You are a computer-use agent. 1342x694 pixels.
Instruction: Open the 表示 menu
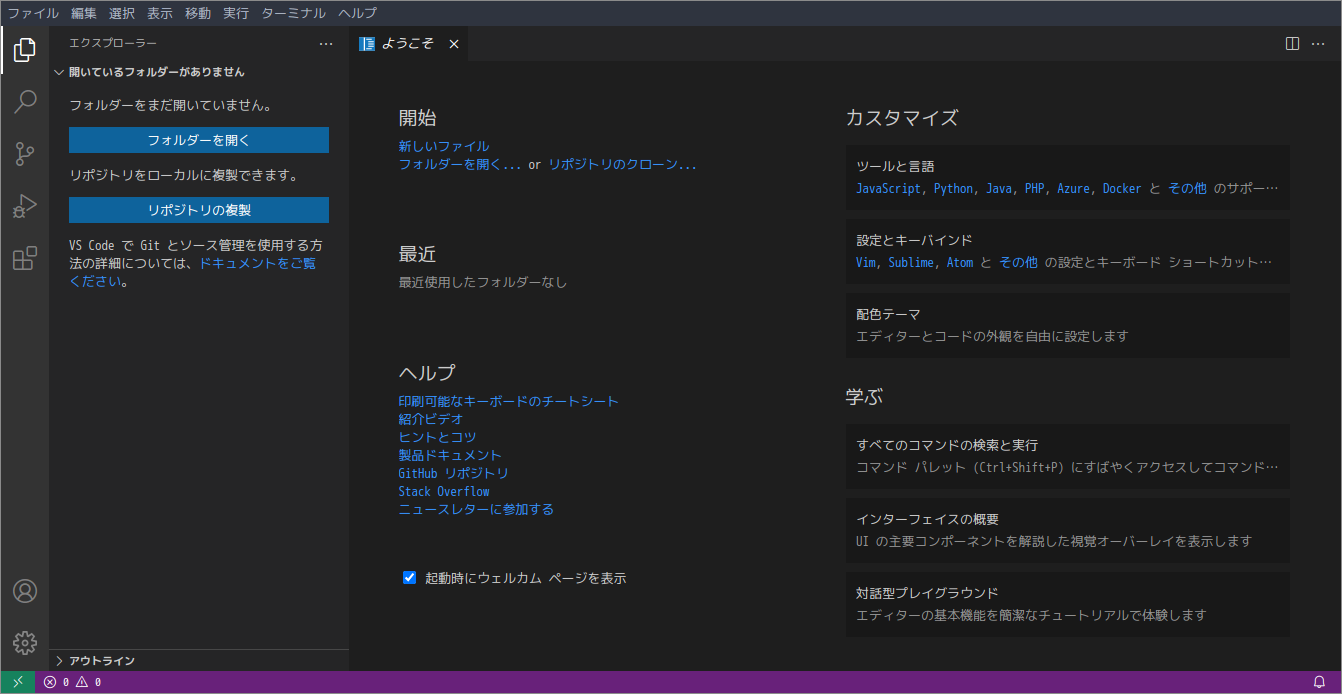click(160, 13)
